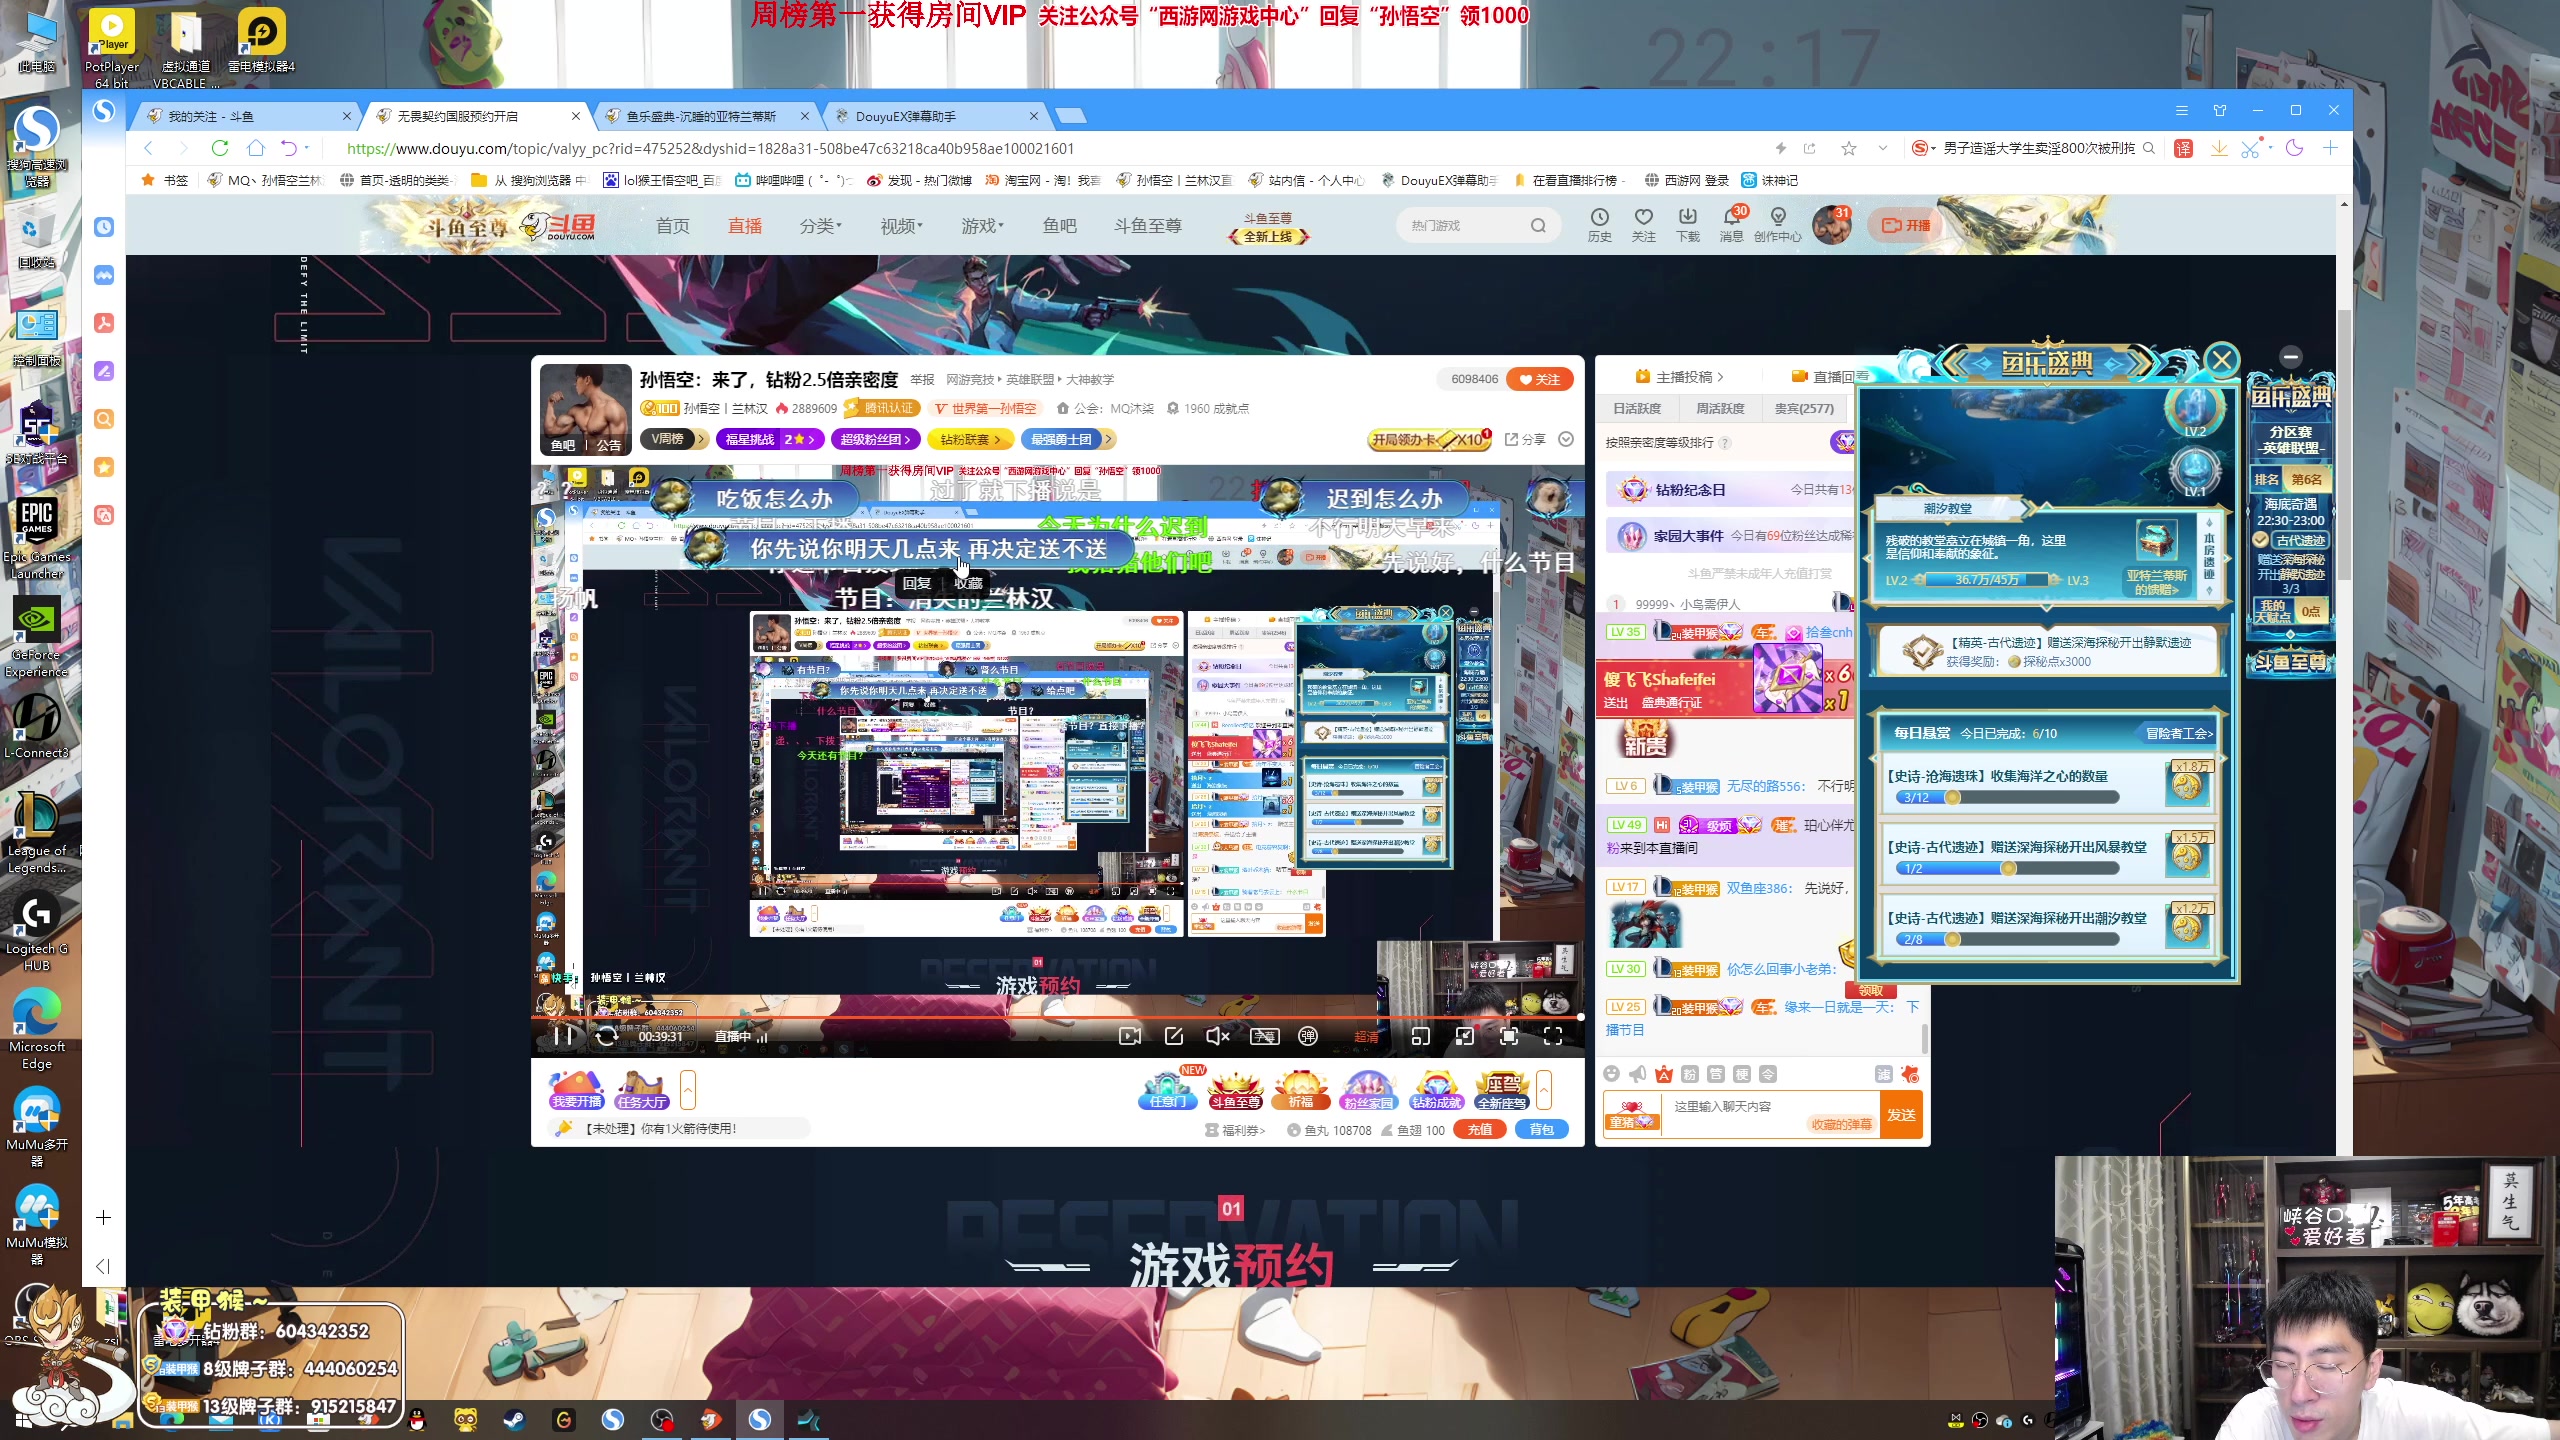Viewport: 2560px width, 1440px height.
Task: Toggle the 弹 danmaku button in player
Action: click(1308, 1036)
